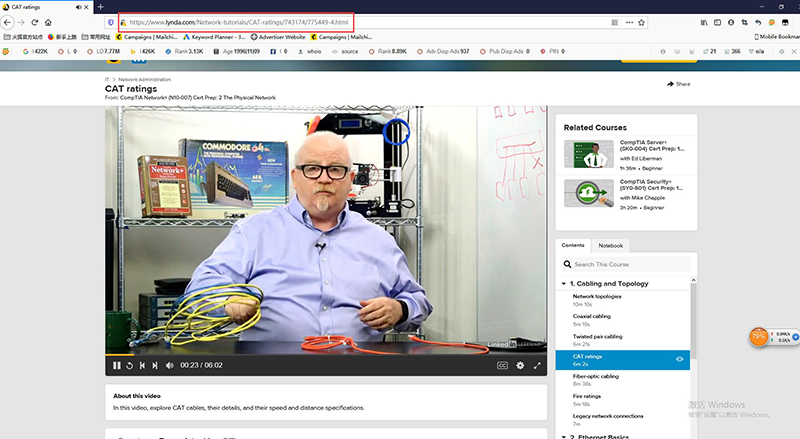Click source in SEO toolbar
The height and width of the screenshot is (439, 800).
tap(345, 52)
